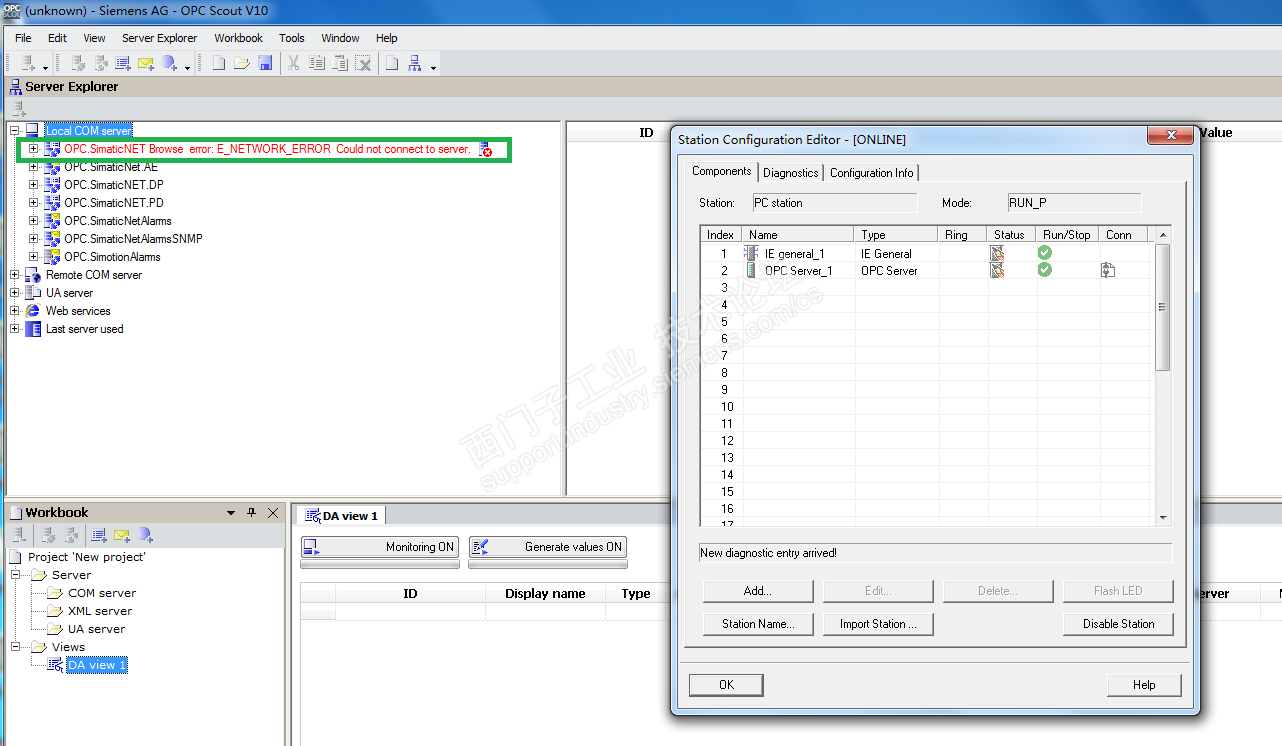Confirm the dialog with OK
Screen dimensions: 1282x746
point(726,685)
